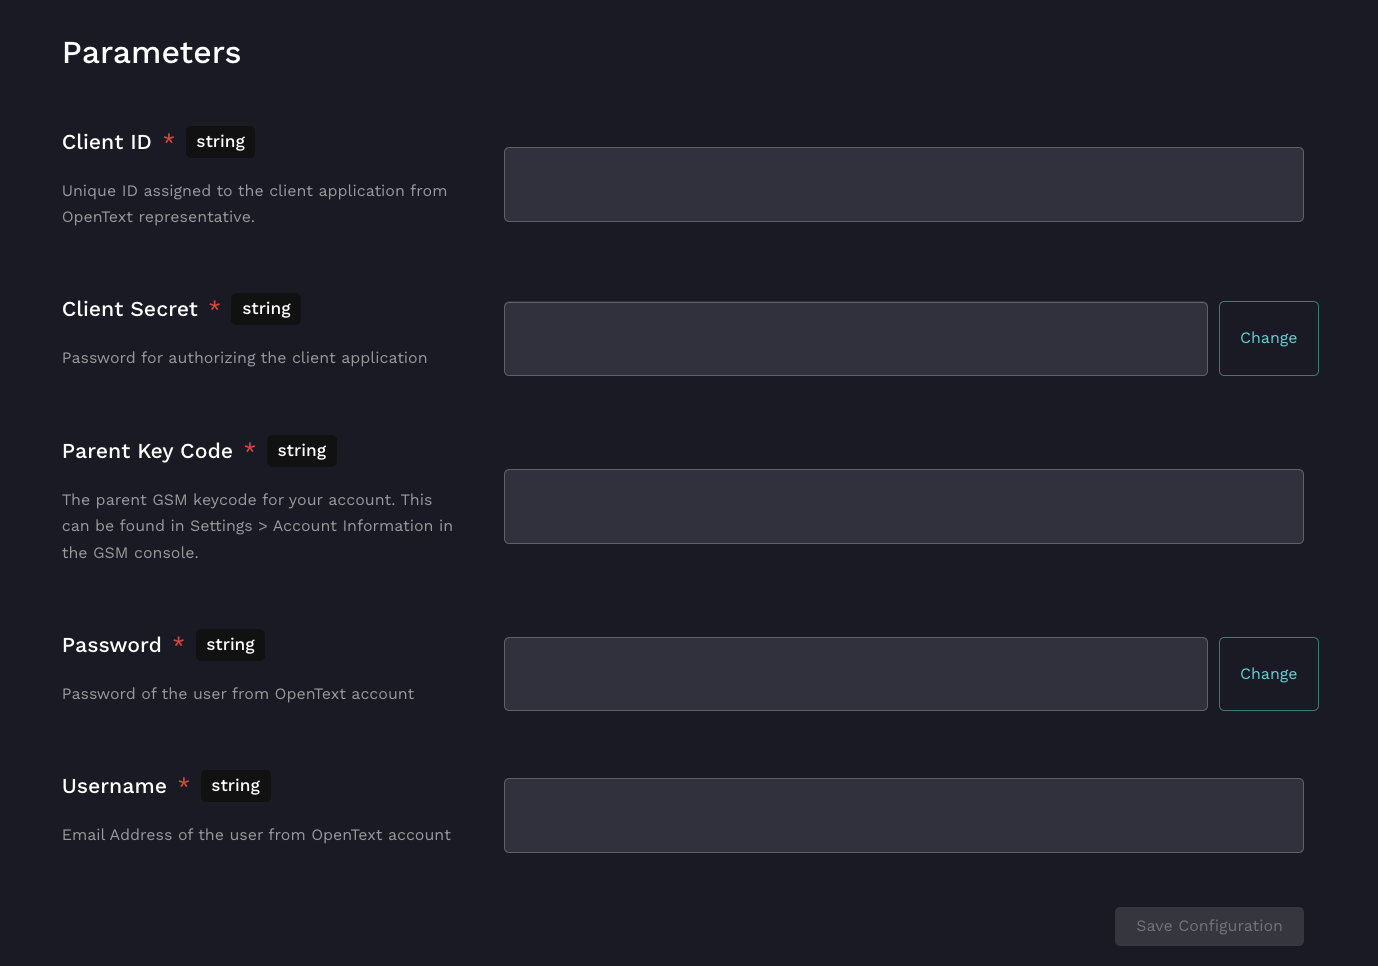Click the string tag by Parent Key Code
This screenshot has width=1378, height=966.
(301, 451)
